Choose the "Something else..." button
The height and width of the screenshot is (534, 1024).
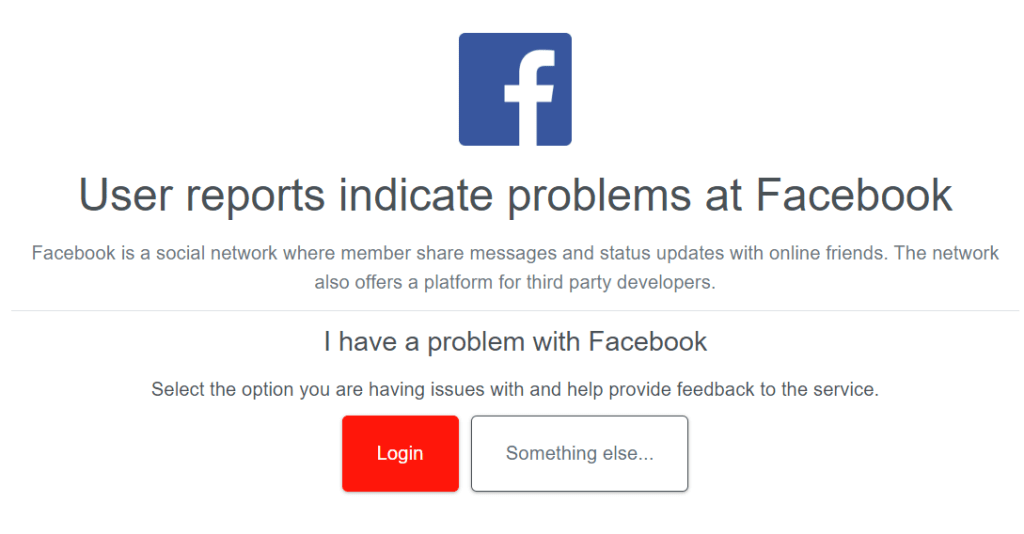point(579,454)
